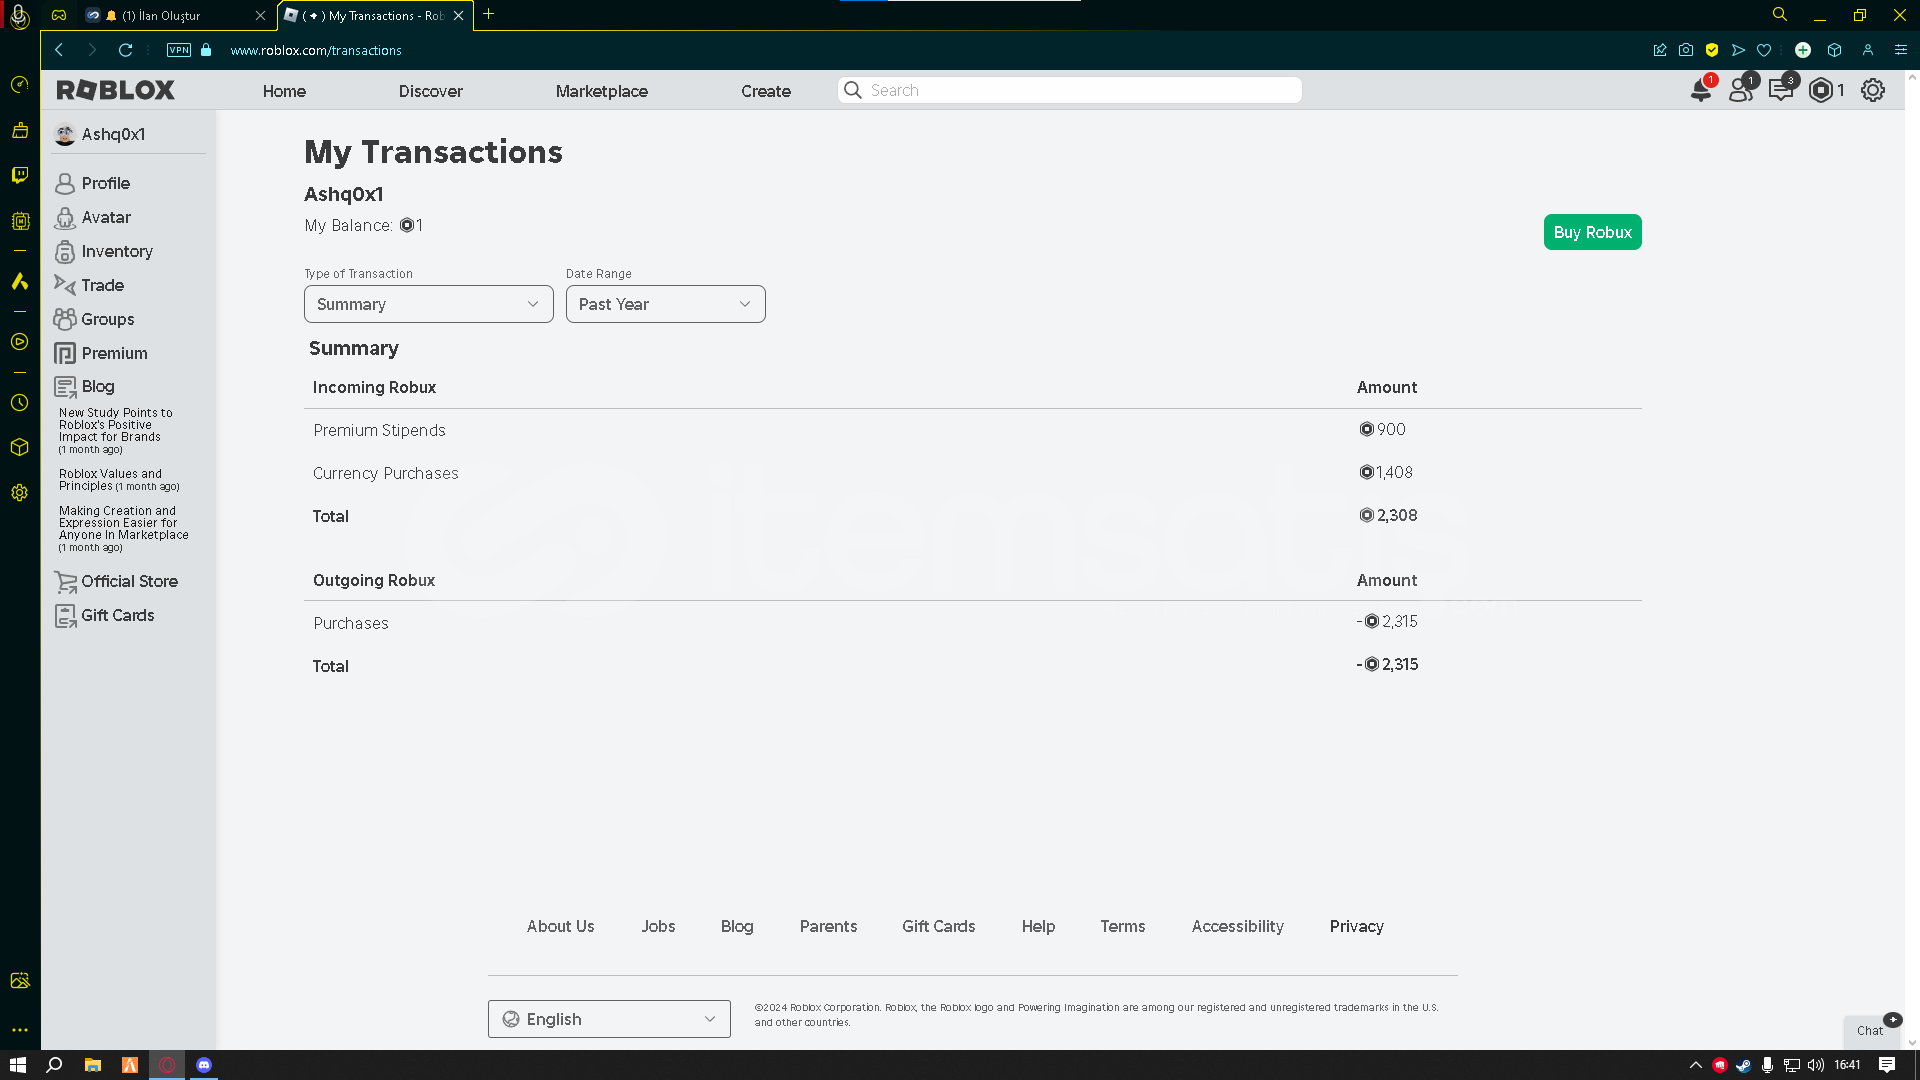Open Discord from the taskbar

204,1065
